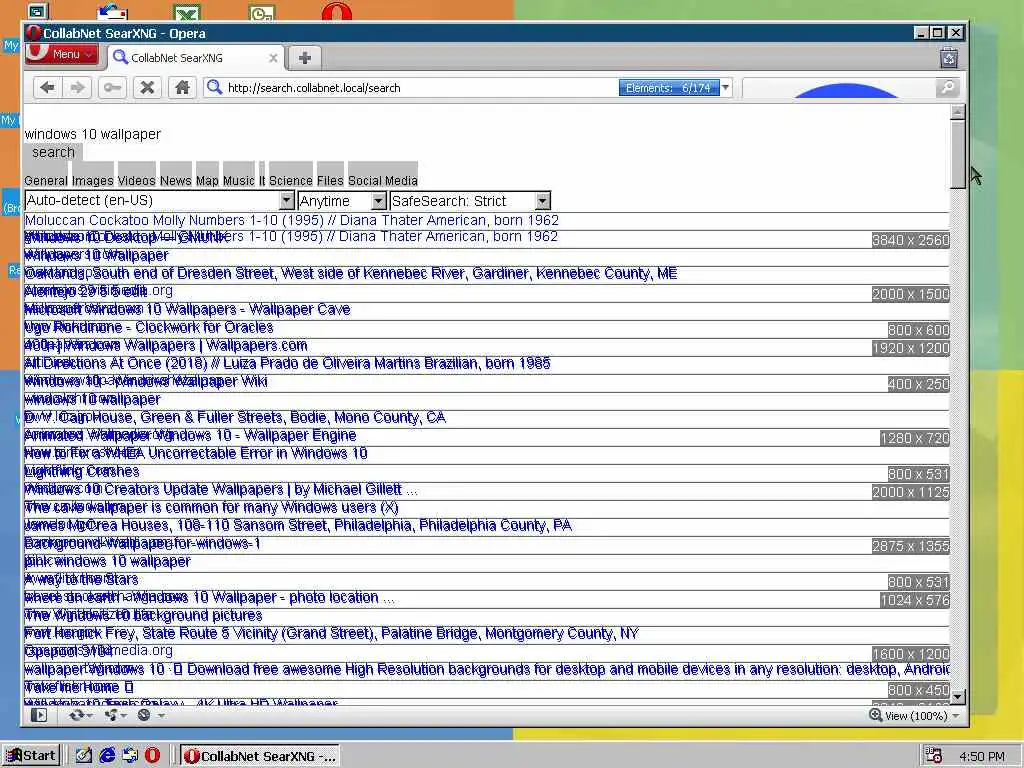The image size is (1024, 768).
Task: Close the CollabNet SearXNG tab
Action: pyautogui.click(x=273, y=57)
